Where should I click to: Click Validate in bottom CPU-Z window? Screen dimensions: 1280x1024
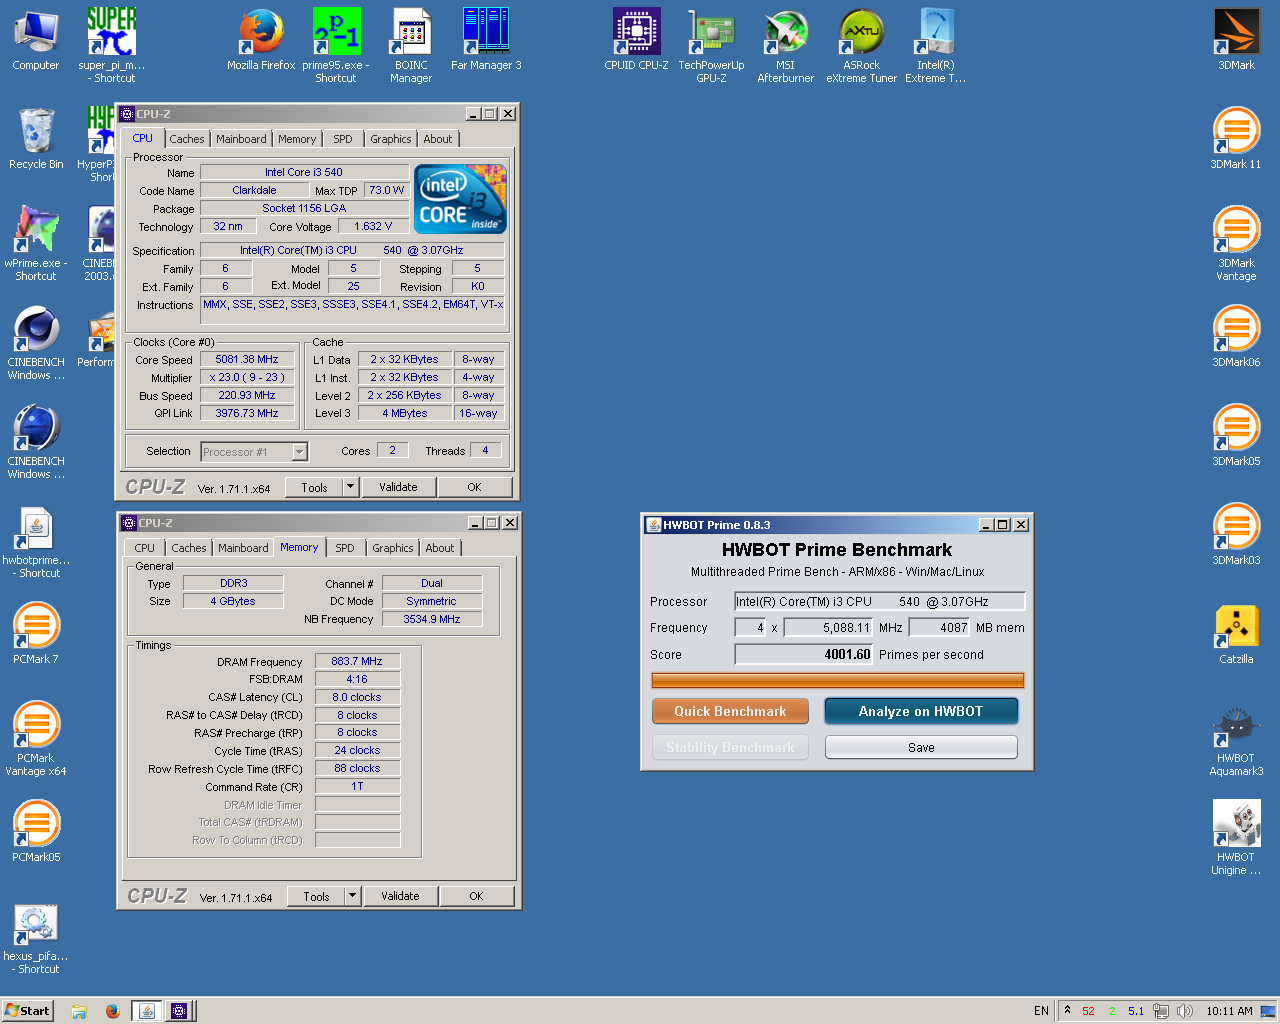pyautogui.click(x=400, y=896)
